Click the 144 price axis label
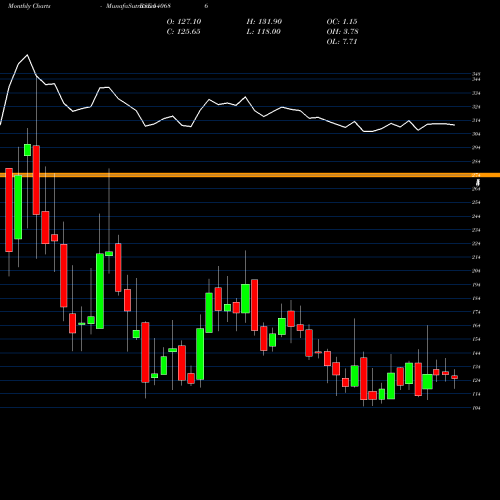 click(x=476, y=353)
